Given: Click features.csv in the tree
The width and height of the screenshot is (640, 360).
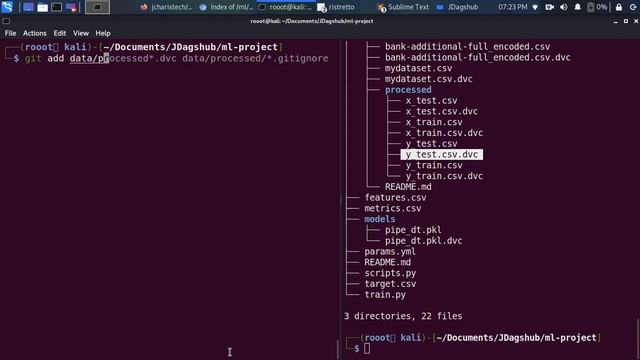Looking at the screenshot, I should tap(395, 198).
